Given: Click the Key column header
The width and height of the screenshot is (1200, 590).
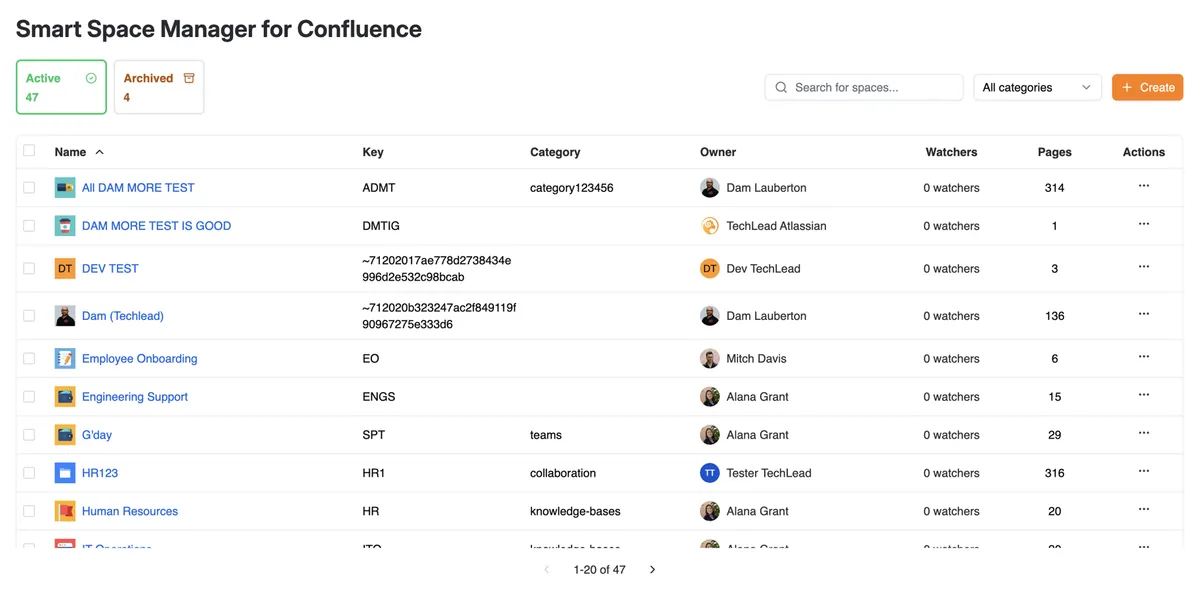Looking at the screenshot, I should click(x=373, y=152).
